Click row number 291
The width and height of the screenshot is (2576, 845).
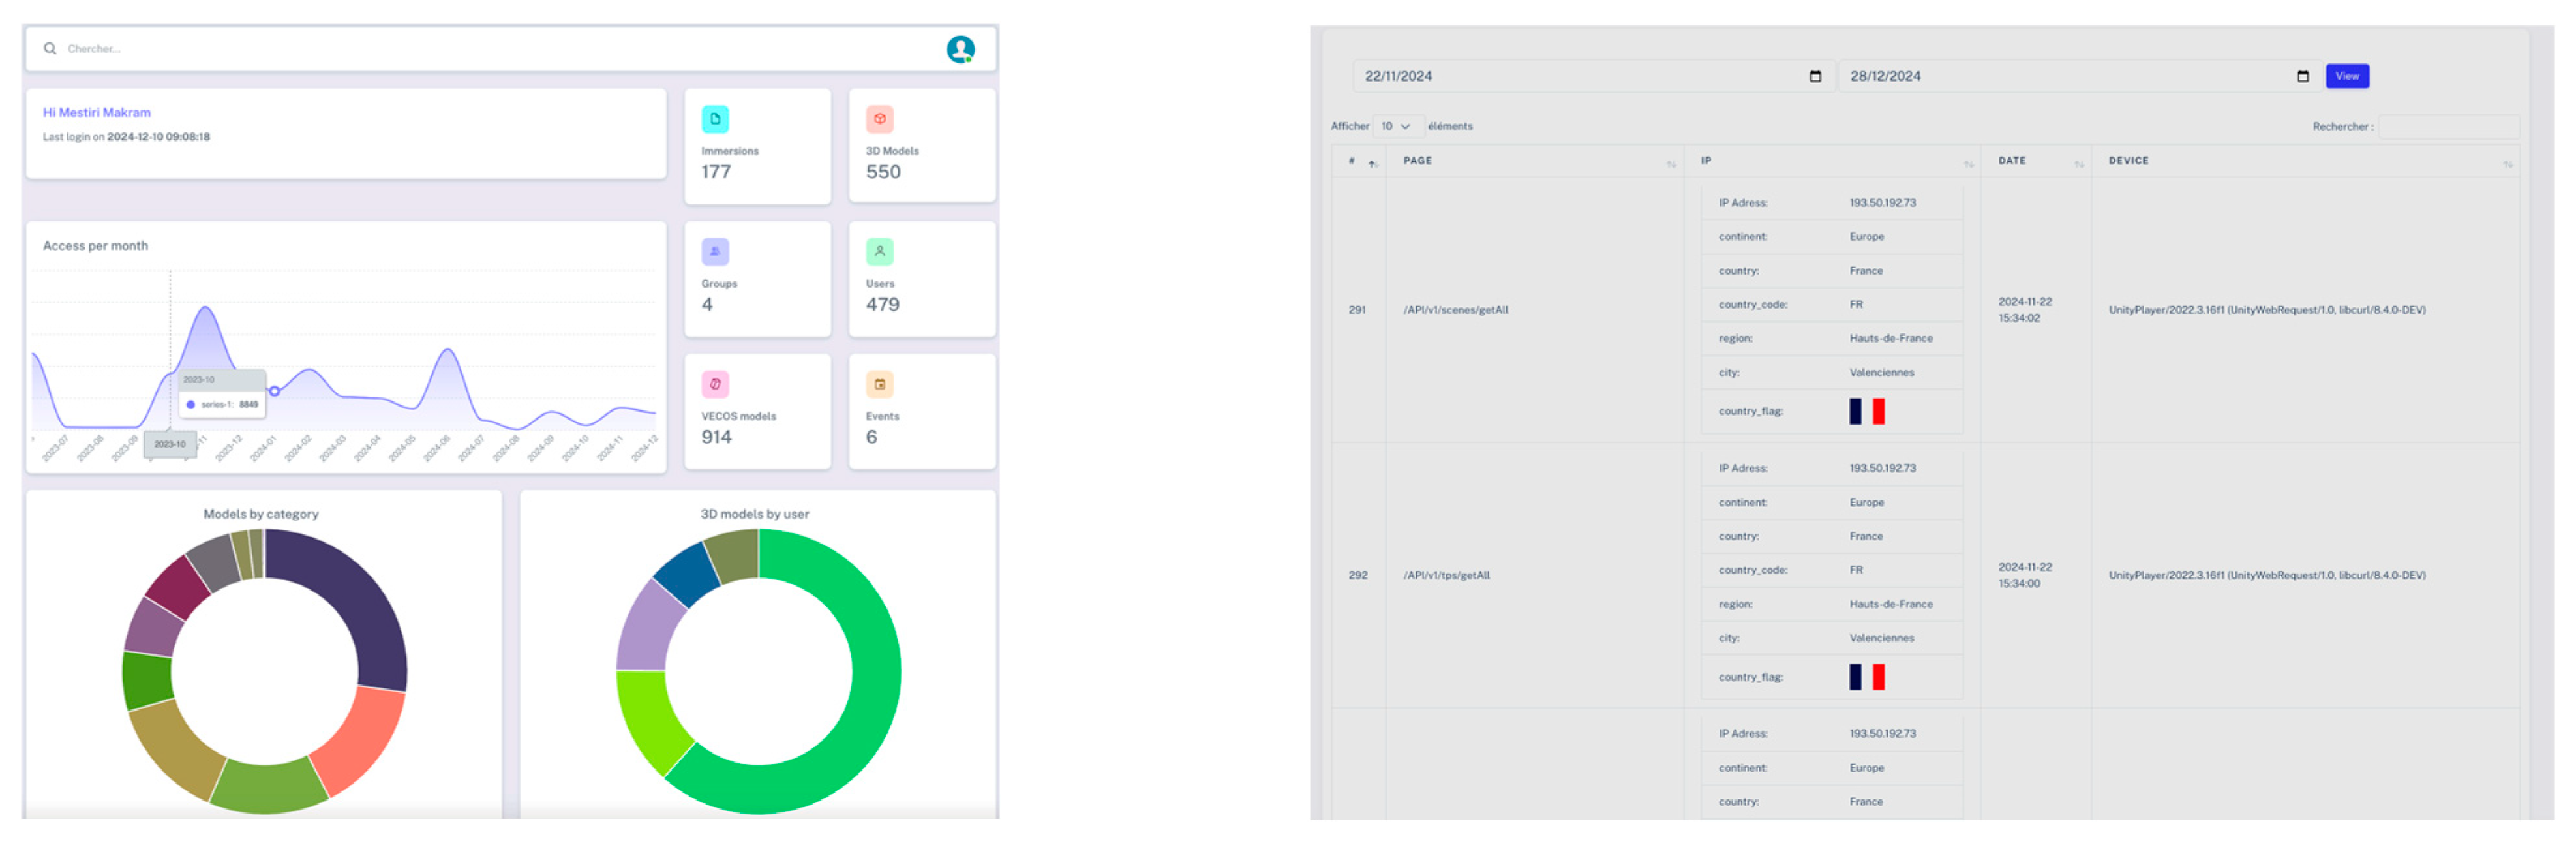pos(1357,310)
